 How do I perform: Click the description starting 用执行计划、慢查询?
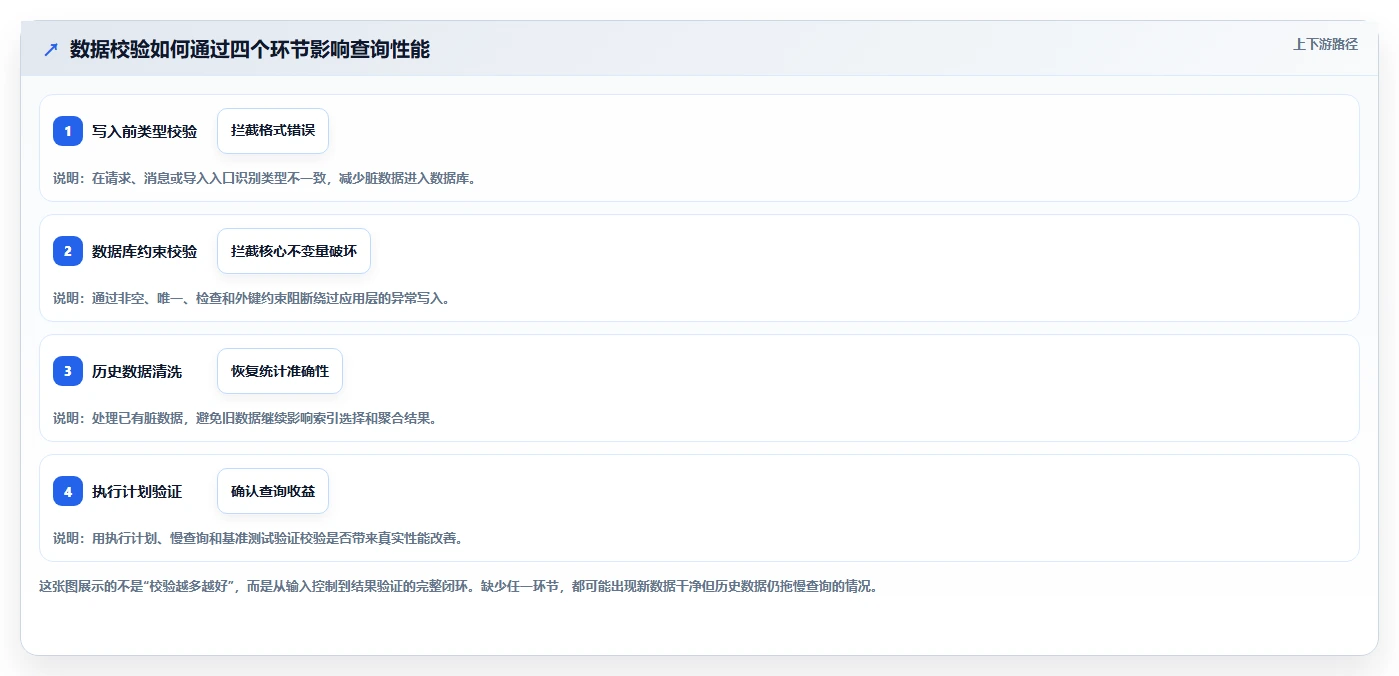258,538
